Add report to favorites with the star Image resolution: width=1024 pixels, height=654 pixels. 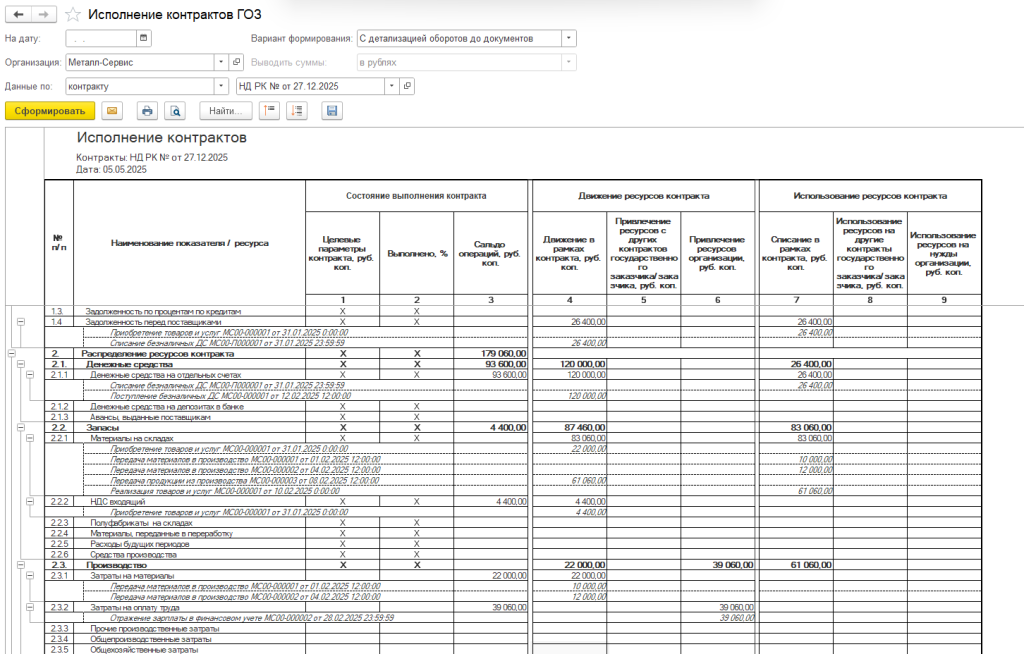tap(73, 14)
